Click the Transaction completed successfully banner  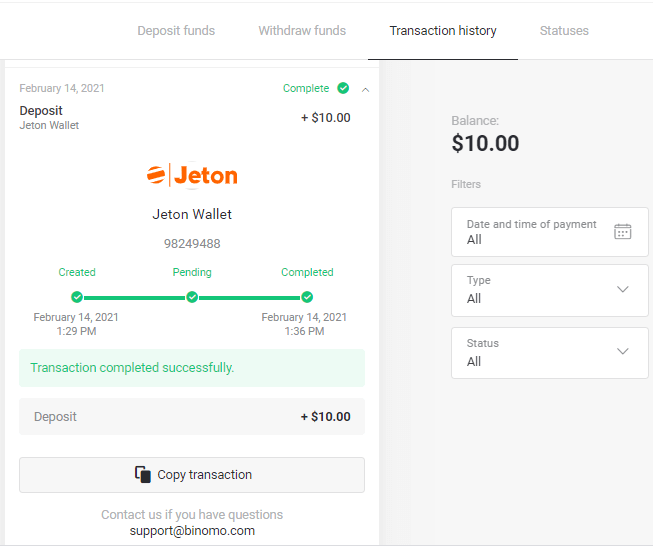pyautogui.click(x=192, y=368)
